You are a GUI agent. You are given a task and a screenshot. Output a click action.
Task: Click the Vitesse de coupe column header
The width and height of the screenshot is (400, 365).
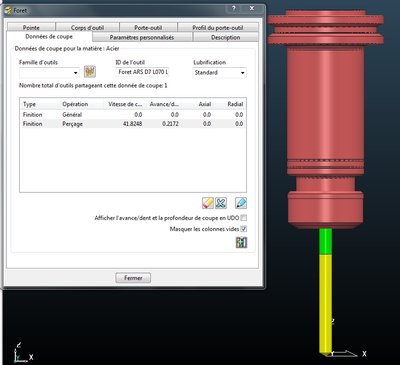coord(125,104)
